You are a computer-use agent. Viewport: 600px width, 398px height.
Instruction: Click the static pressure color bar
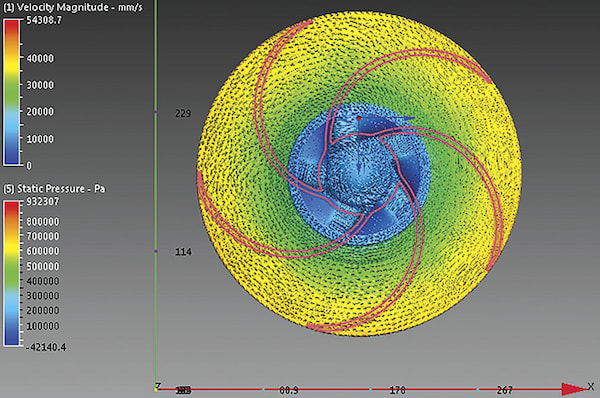coord(11,274)
